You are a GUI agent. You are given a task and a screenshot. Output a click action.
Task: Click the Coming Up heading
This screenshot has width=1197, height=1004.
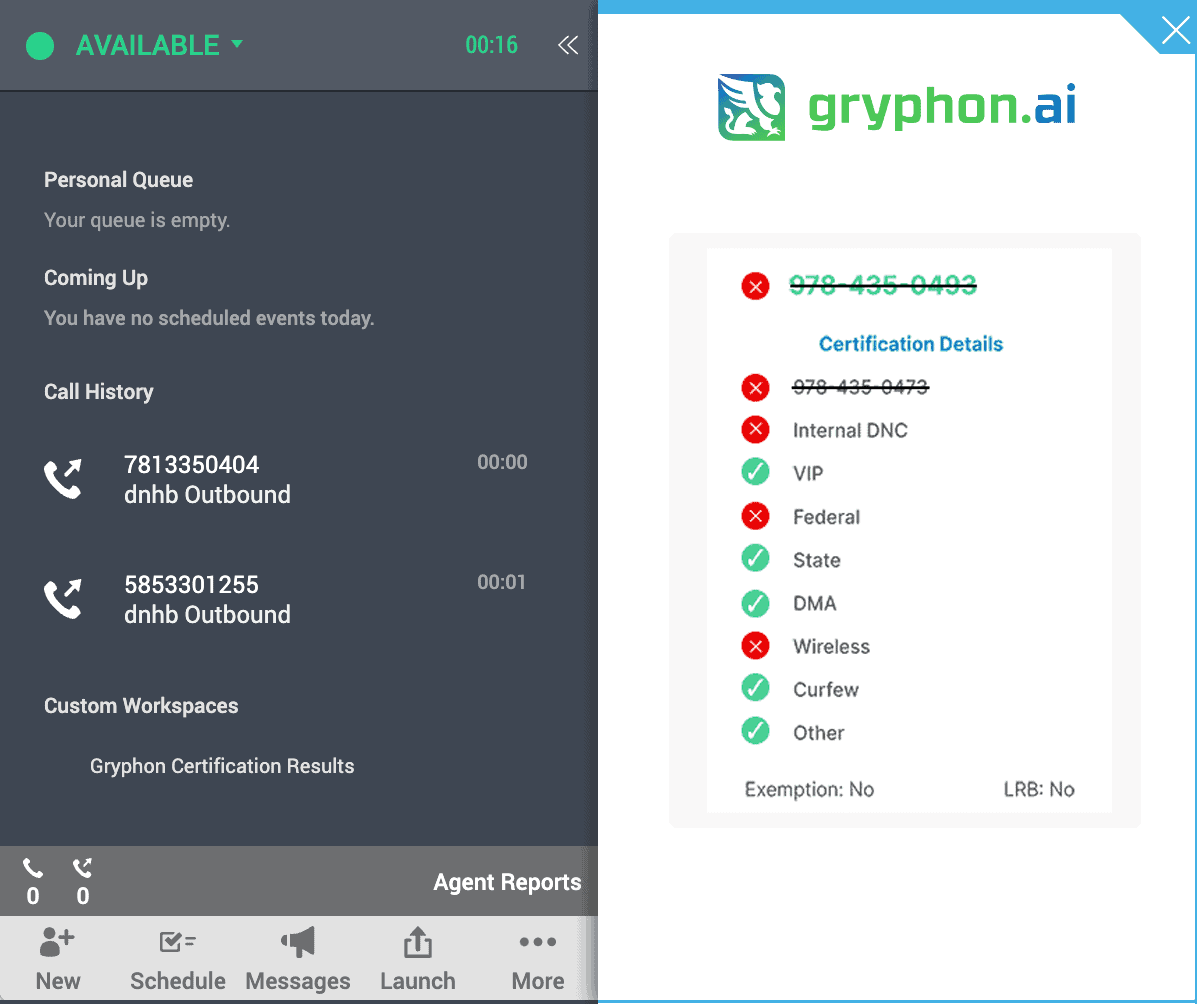coord(95,278)
